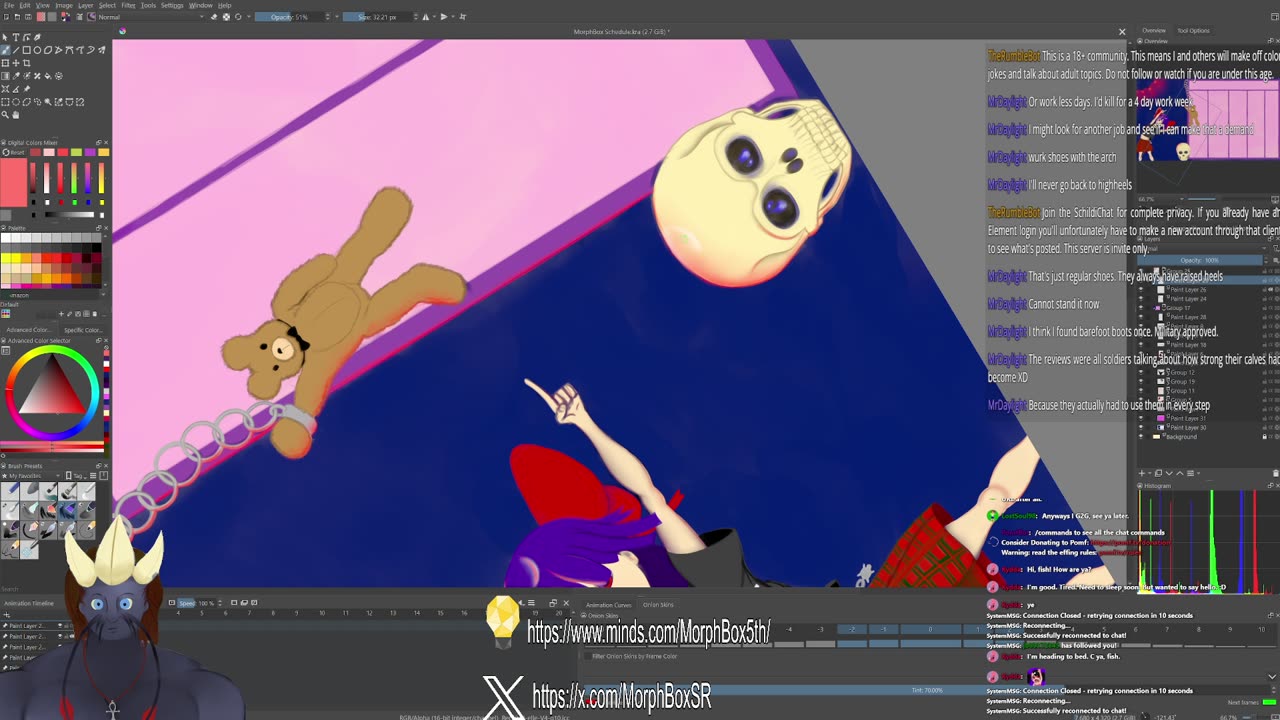Select the Ellipse shape tool
The width and height of the screenshot is (1280, 720).
pos(37,50)
